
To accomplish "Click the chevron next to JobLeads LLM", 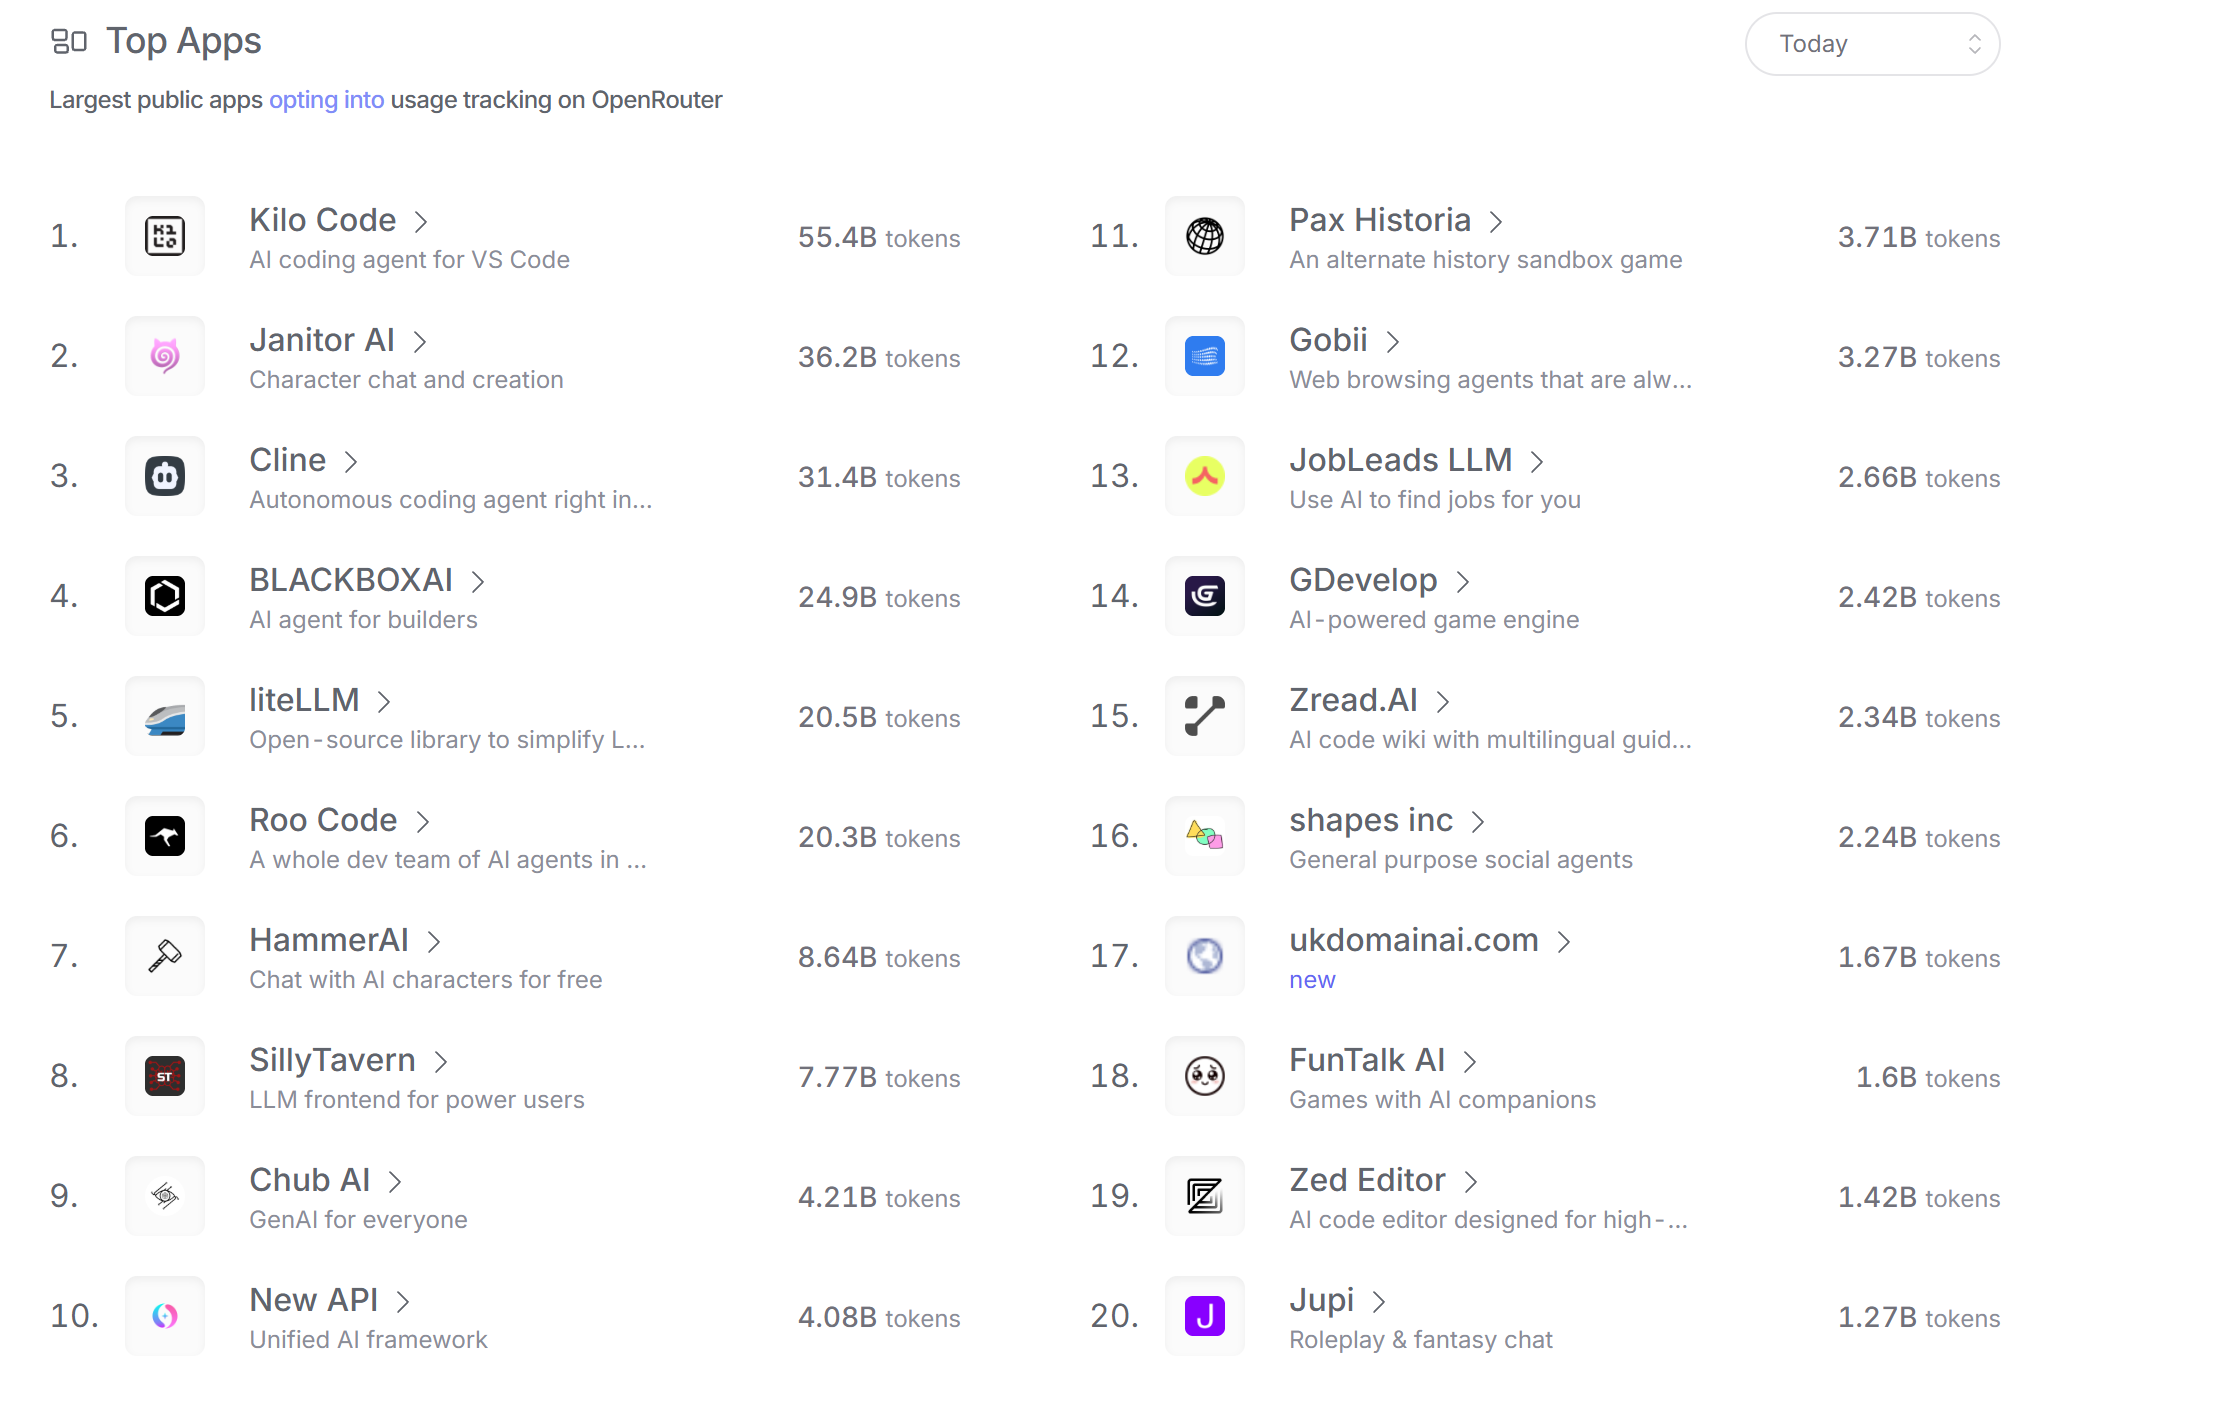I will pyautogui.click(x=1537, y=462).
